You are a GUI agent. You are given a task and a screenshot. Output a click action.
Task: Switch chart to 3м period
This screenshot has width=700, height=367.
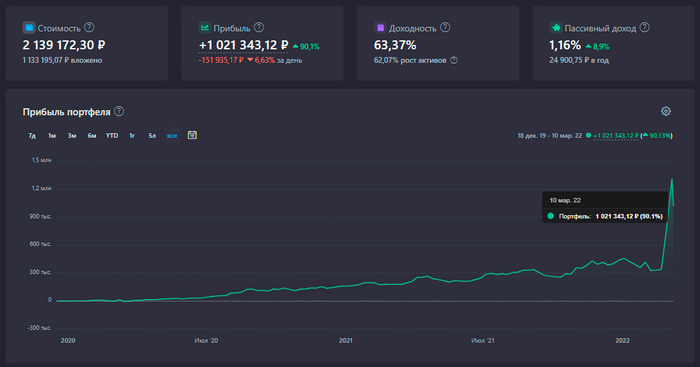coord(72,136)
